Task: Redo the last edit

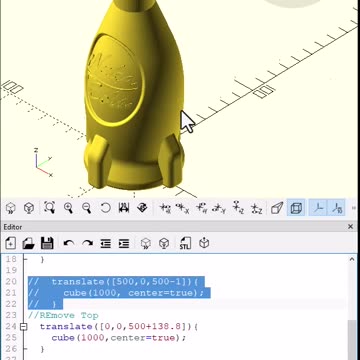Action: (x=87, y=243)
